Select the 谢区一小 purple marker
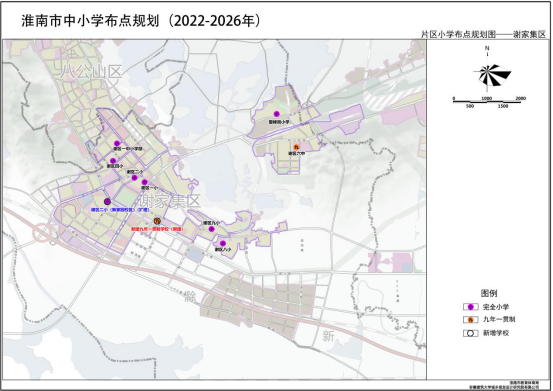The image size is (553, 391). click(144, 182)
